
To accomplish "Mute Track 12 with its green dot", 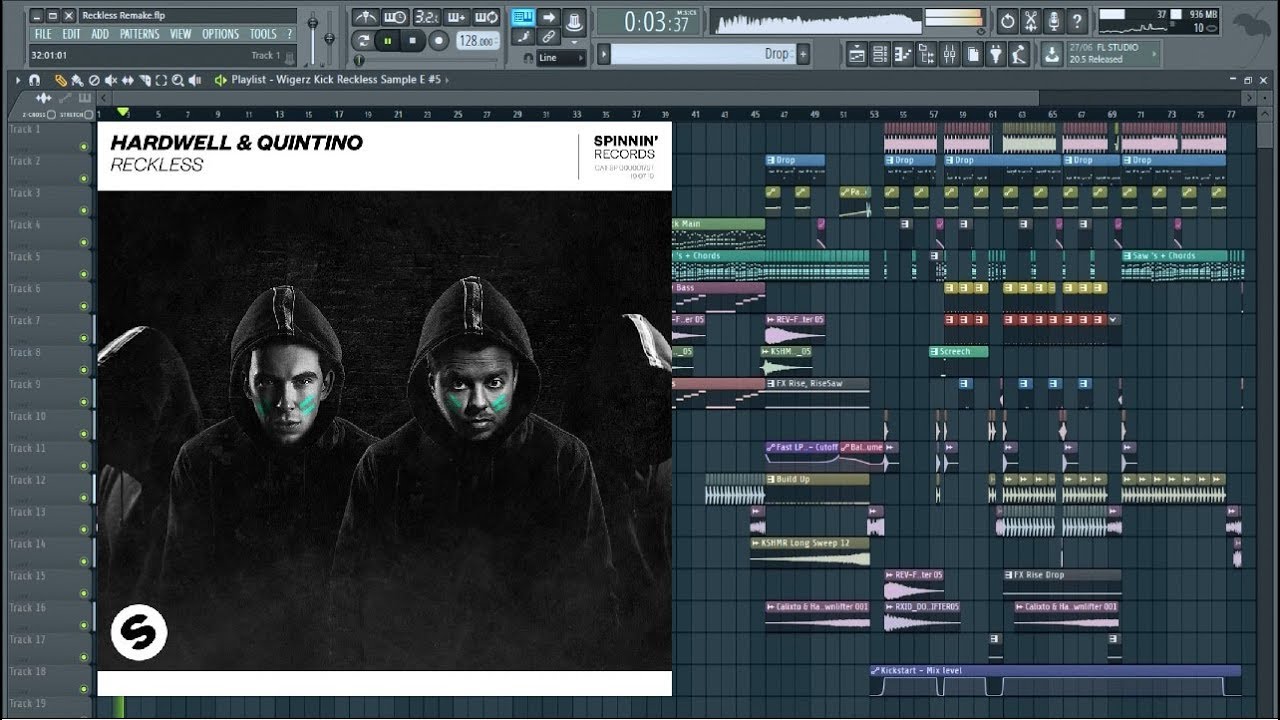I will (x=84, y=498).
